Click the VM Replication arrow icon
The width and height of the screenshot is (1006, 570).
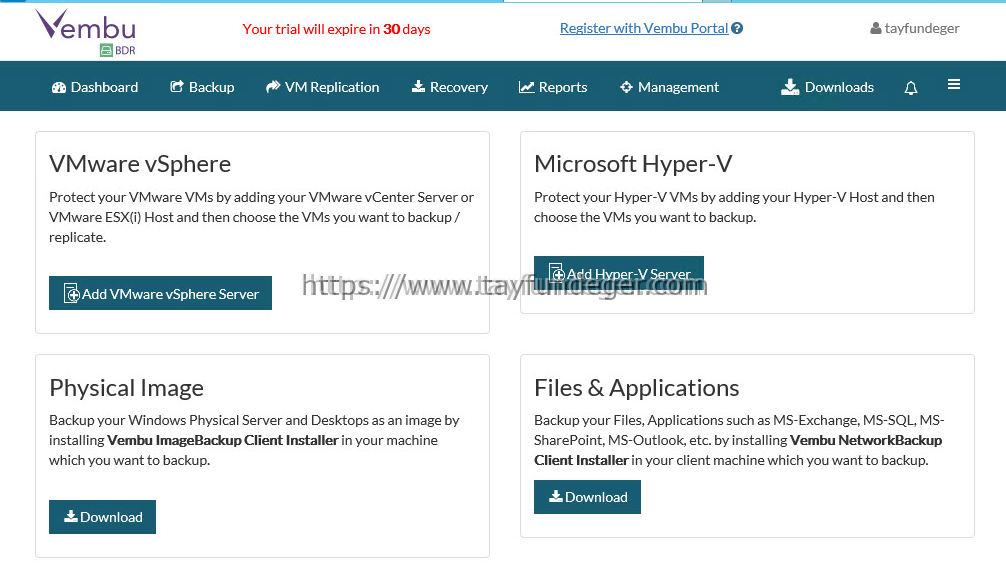coord(273,87)
